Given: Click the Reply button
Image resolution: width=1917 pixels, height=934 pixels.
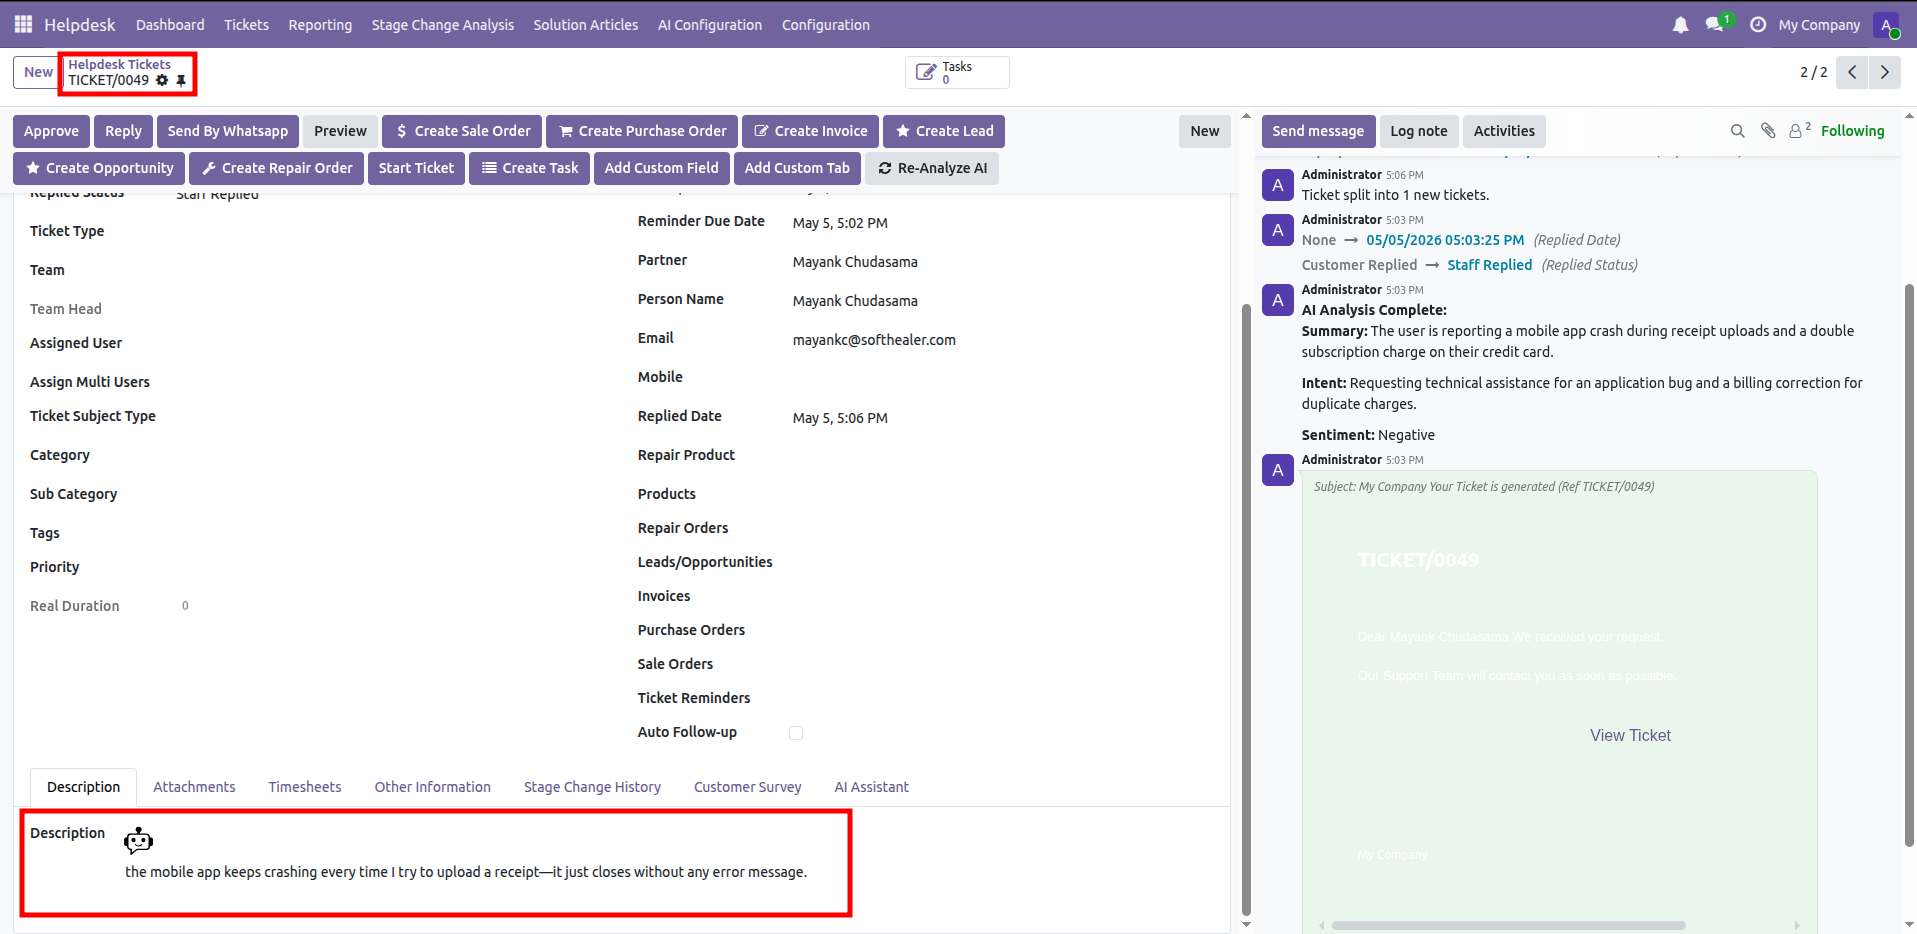Looking at the screenshot, I should pos(123,131).
